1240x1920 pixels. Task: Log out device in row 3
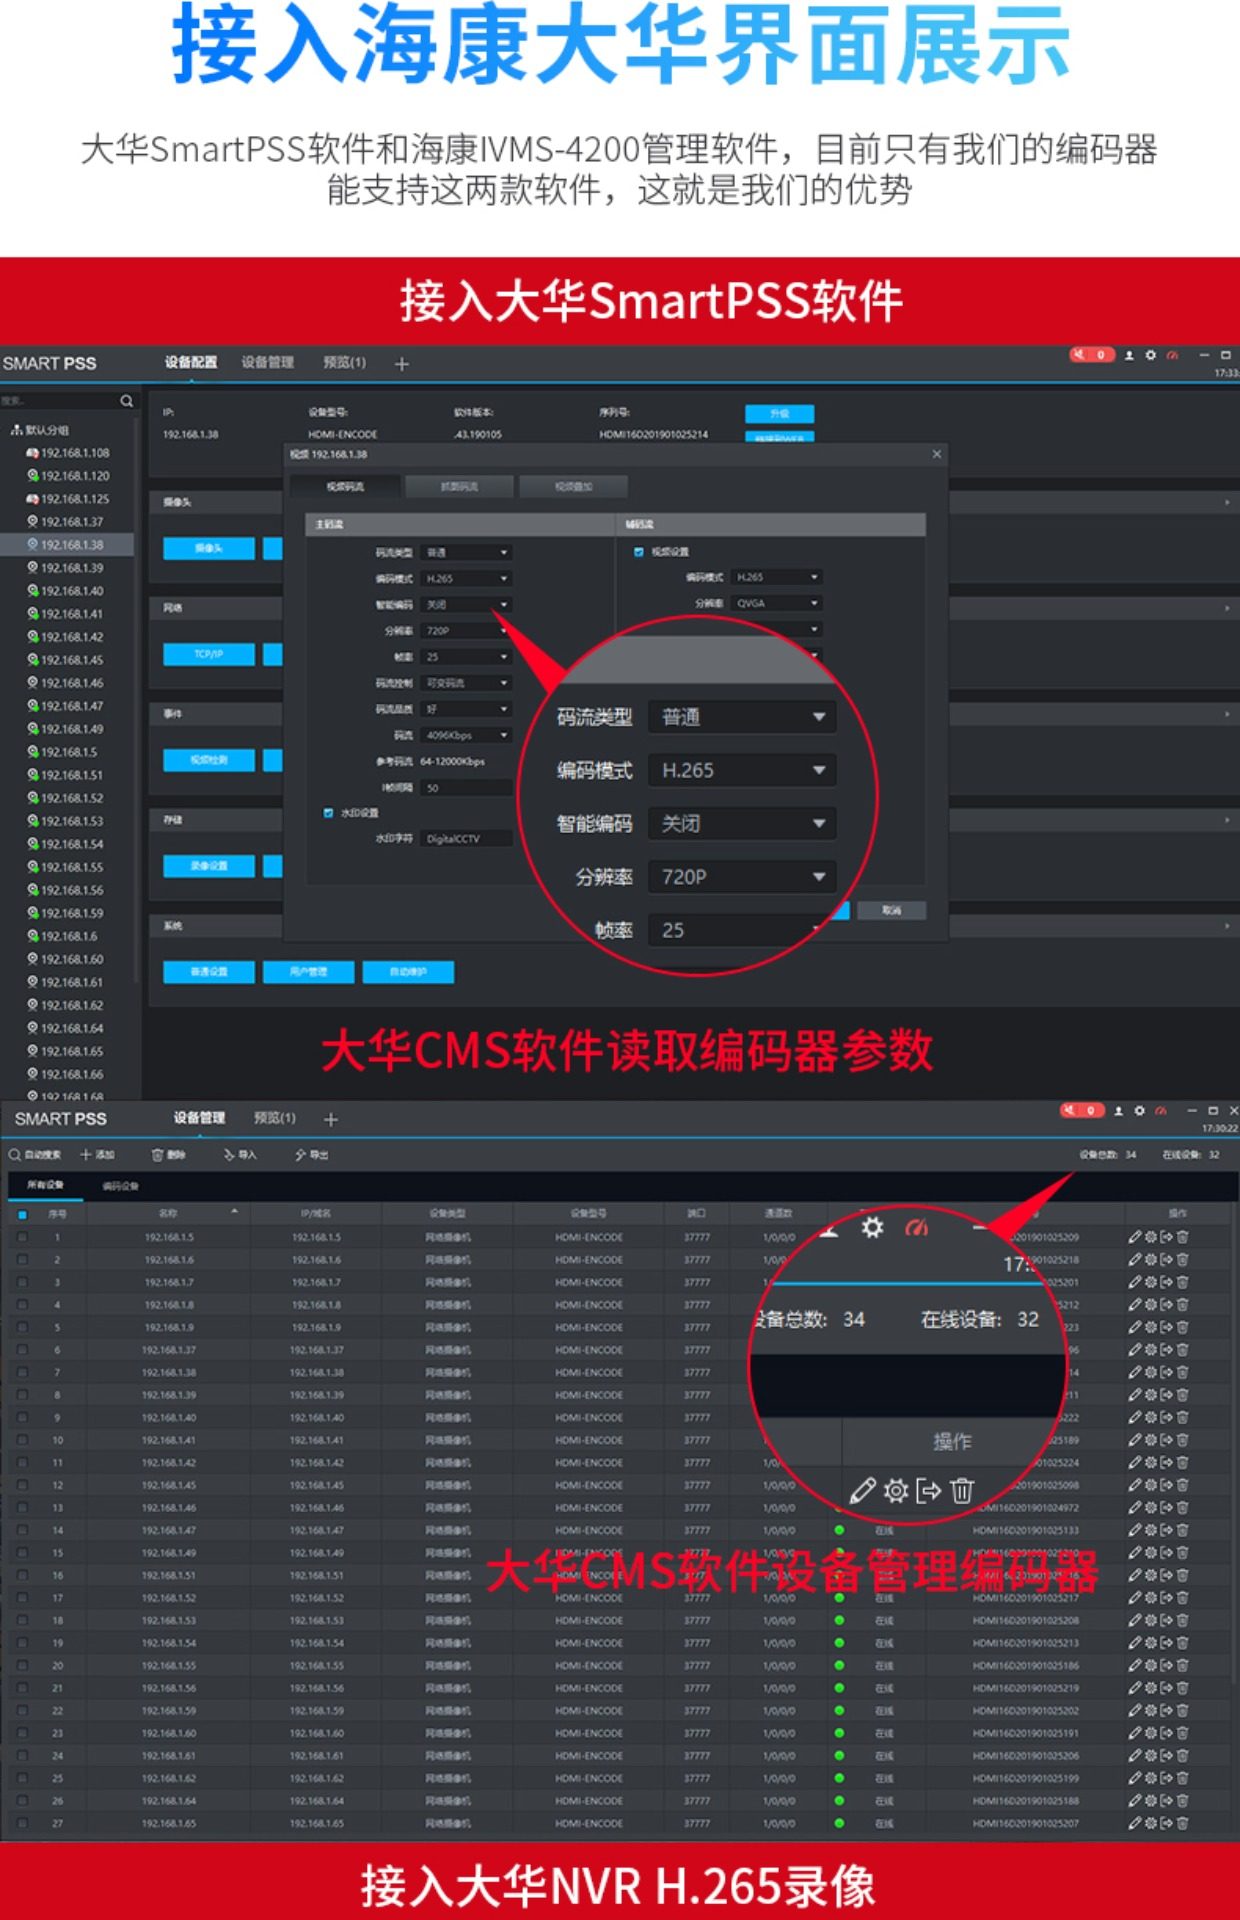coord(1166,1282)
